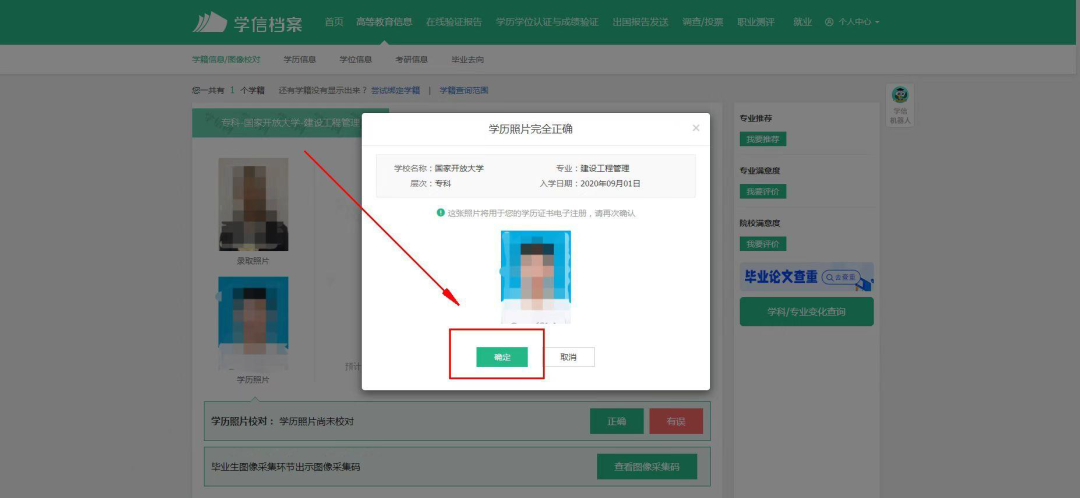Click the green 正确 button

coord(616,421)
